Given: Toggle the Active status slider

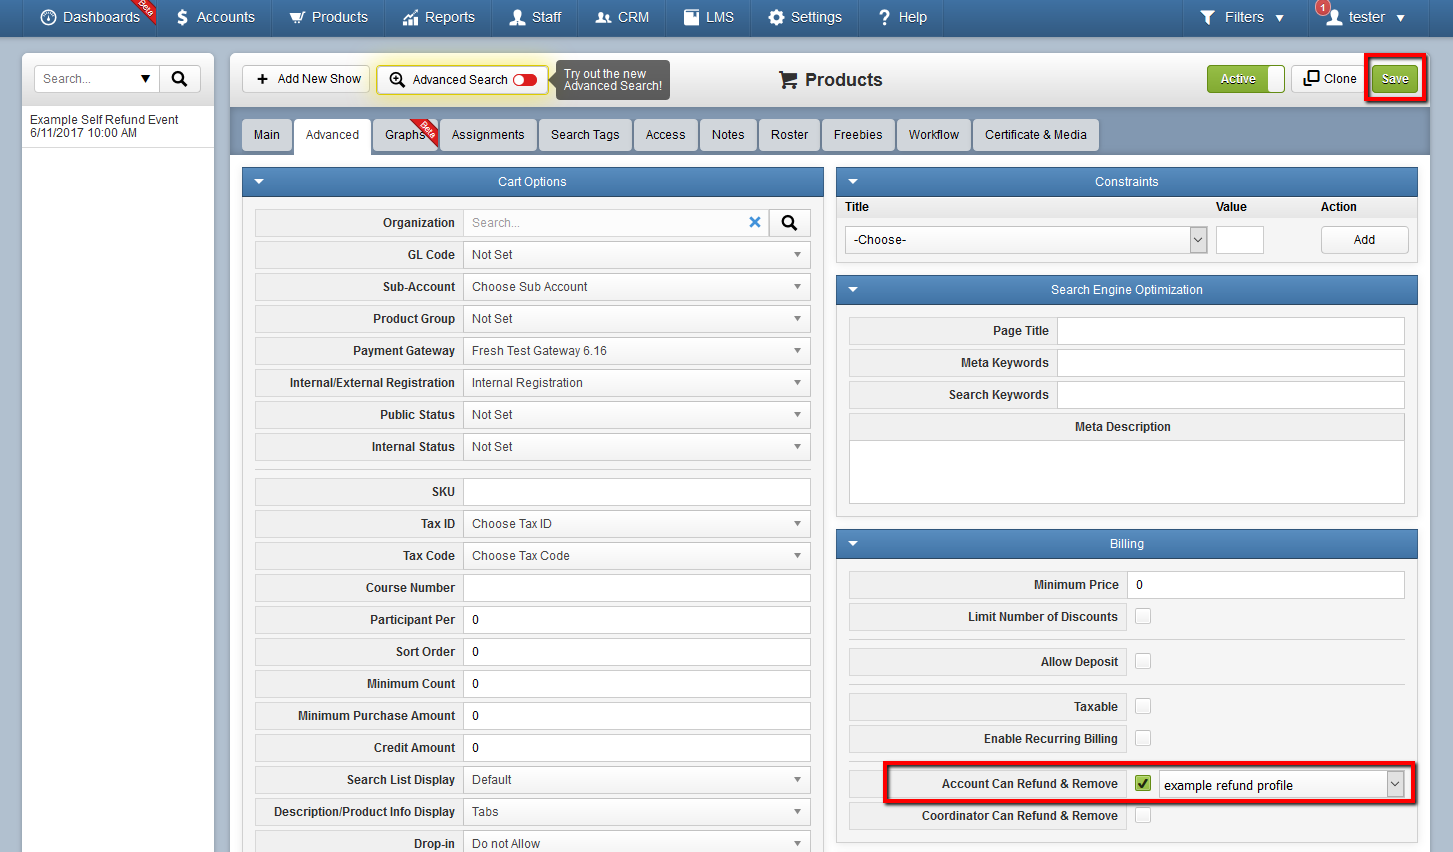Looking at the screenshot, I should (x=1246, y=79).
